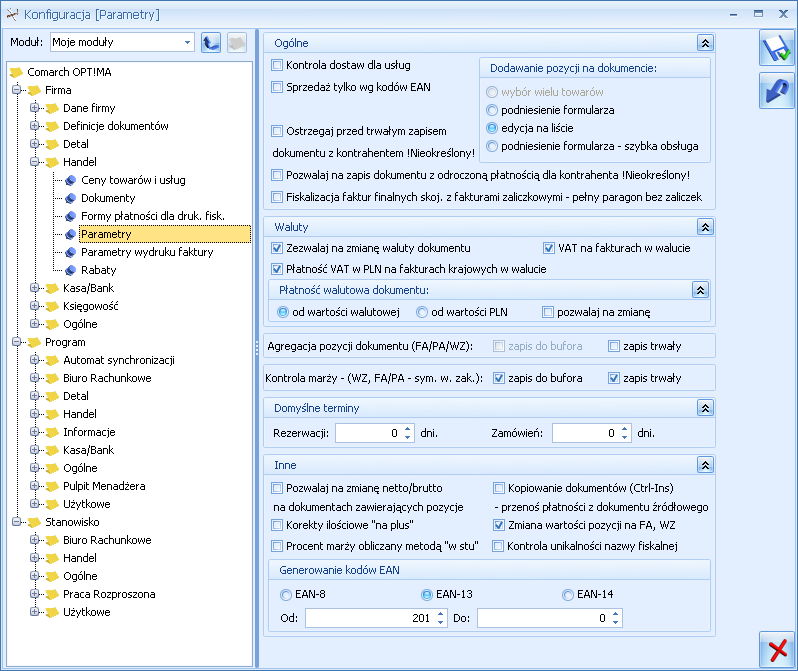
Task: Enable Kontrola dostaw dla usług checkbox
Action: (x=277, y=65)
